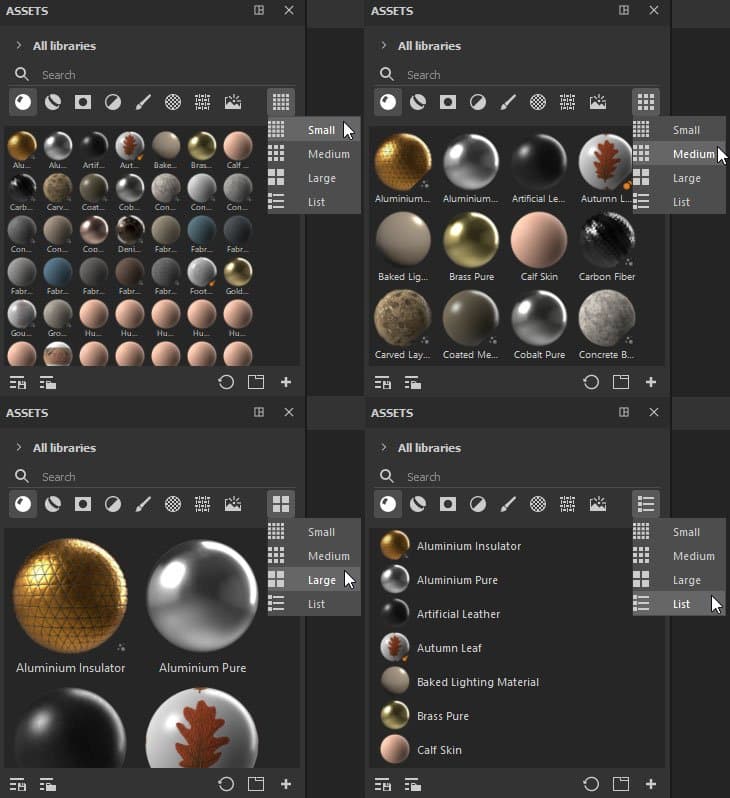Click new folder icon in bottom-right footer
The height and width of the screenshot is (798, 730).
coord(621,784)
